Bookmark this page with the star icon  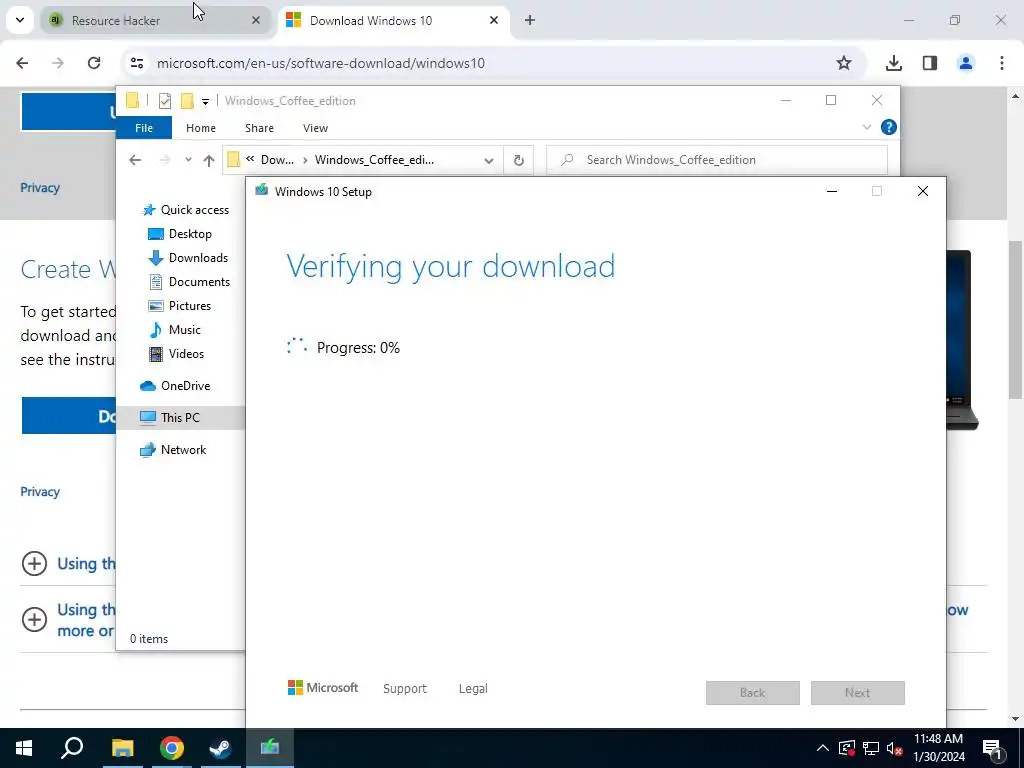844,63
